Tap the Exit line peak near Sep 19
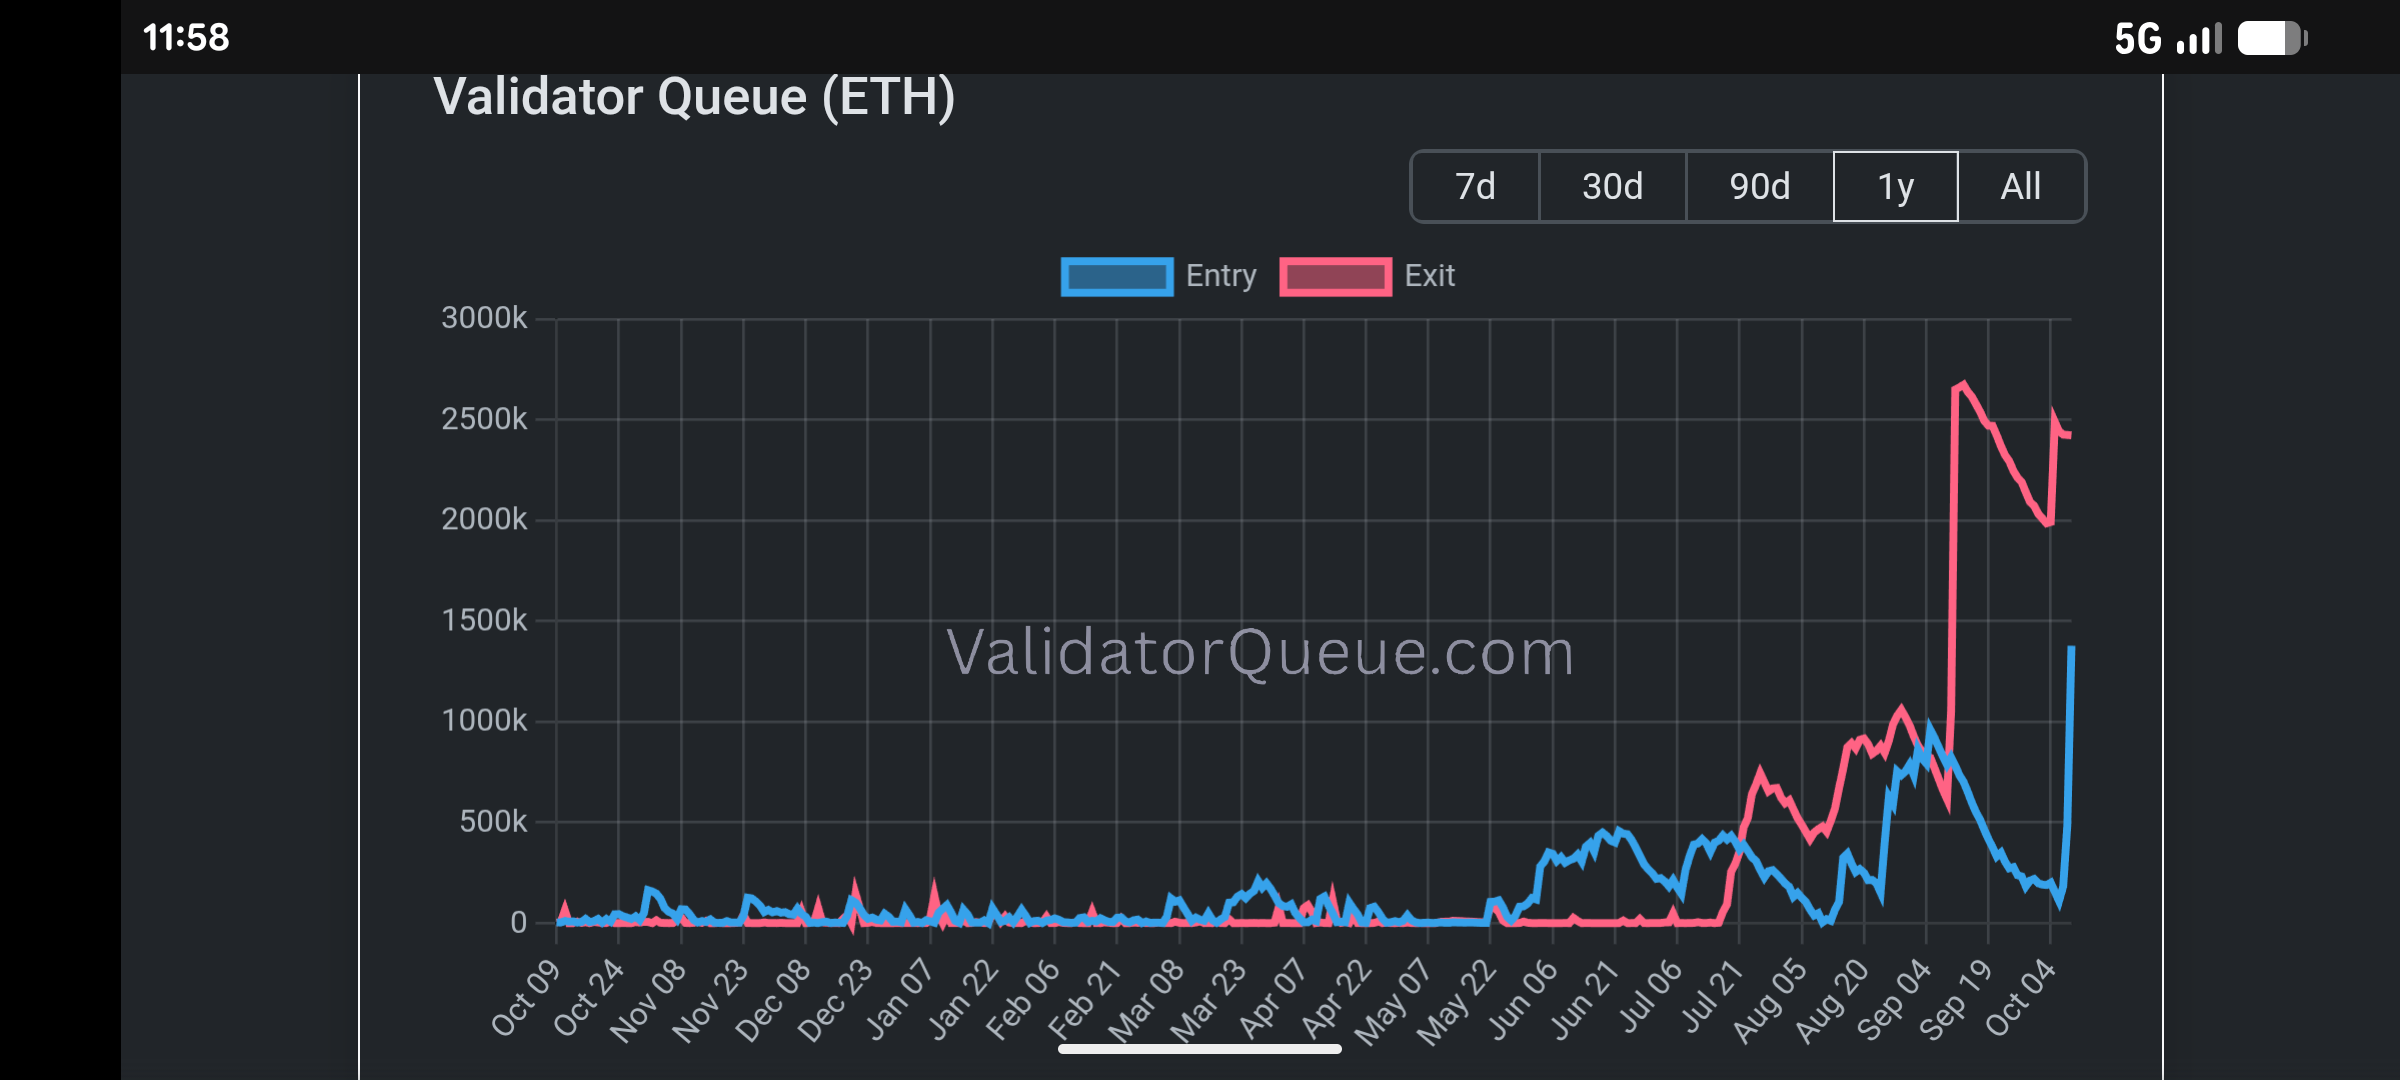The height and width of the screenshot is (1080, 2400). pos(1963,384)
